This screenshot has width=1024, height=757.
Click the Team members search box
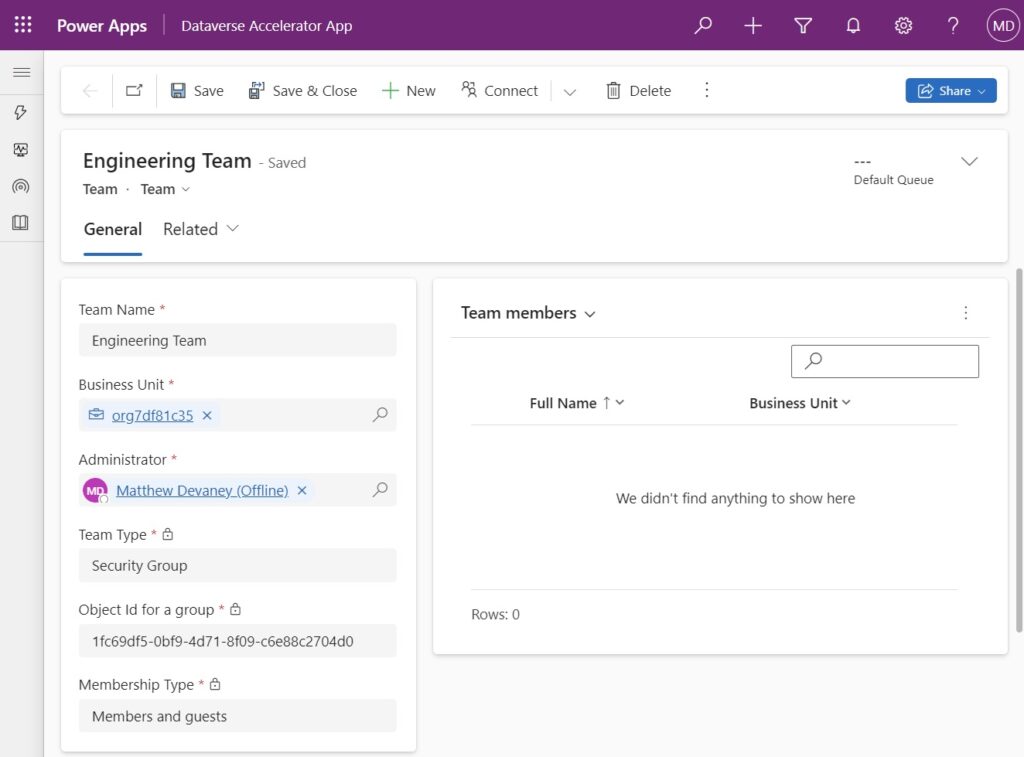885,361
